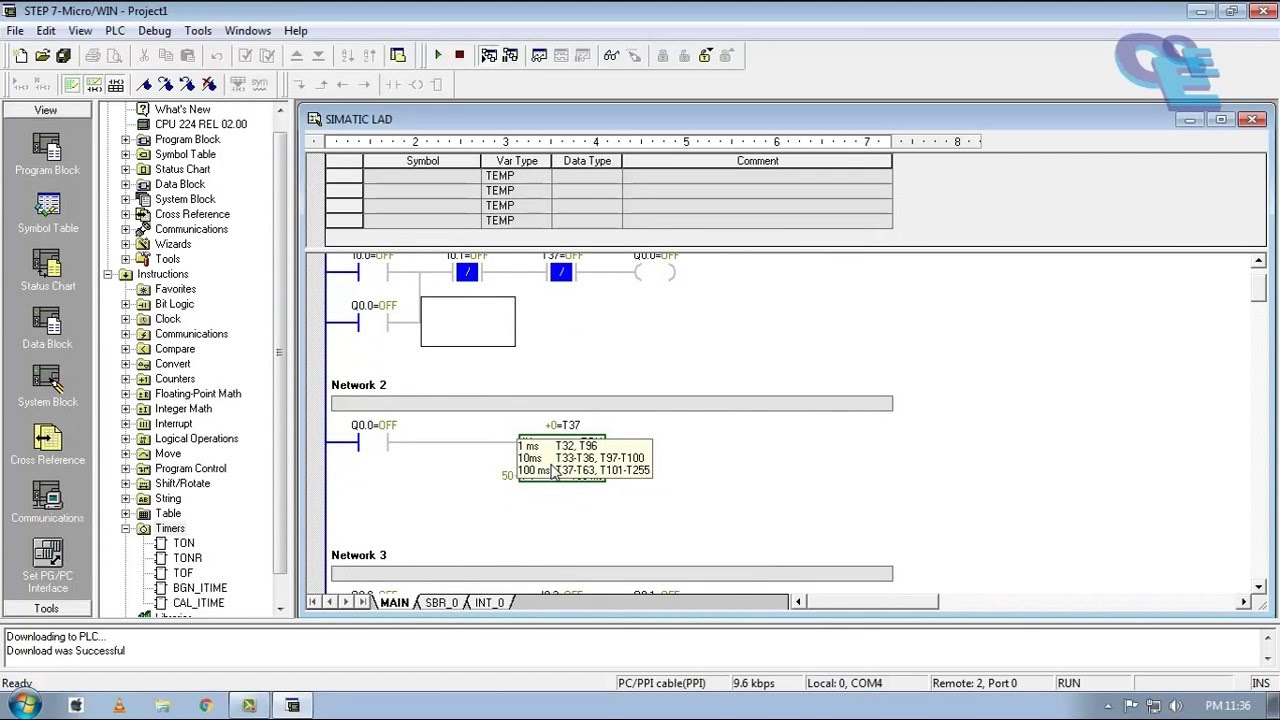Open the Debug menu
The width and height of the screenshot is (1280, 720).
click(x=155, y=31)
